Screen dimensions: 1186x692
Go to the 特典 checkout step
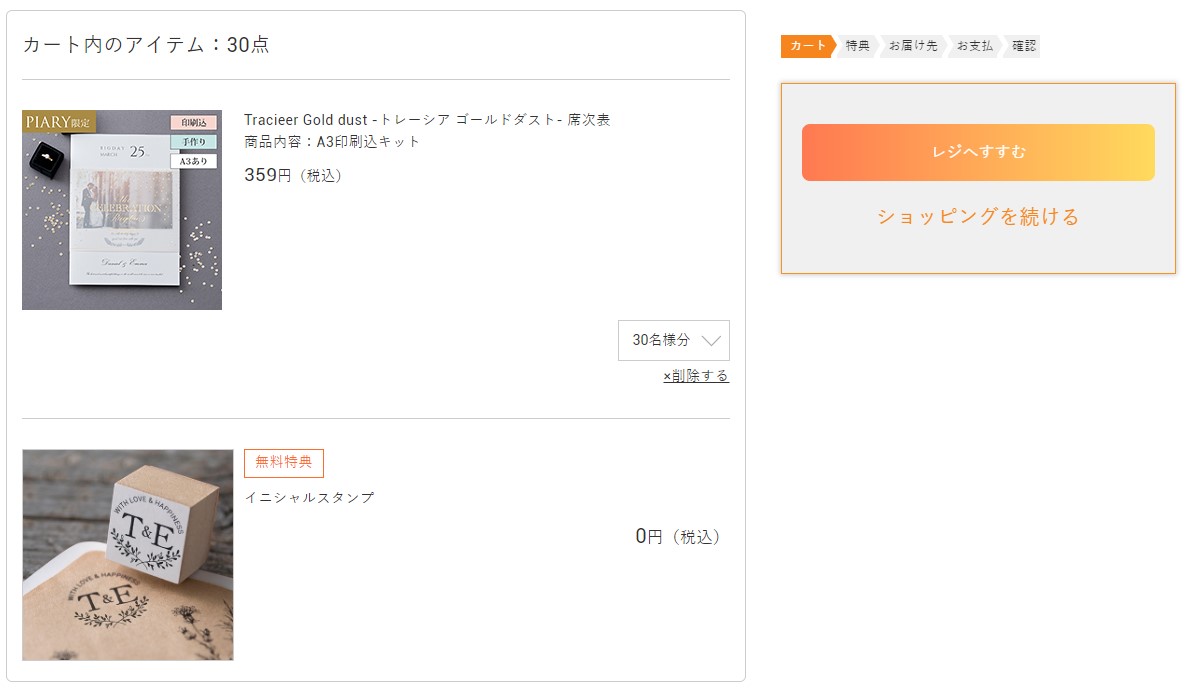click(x=858, y=46)
